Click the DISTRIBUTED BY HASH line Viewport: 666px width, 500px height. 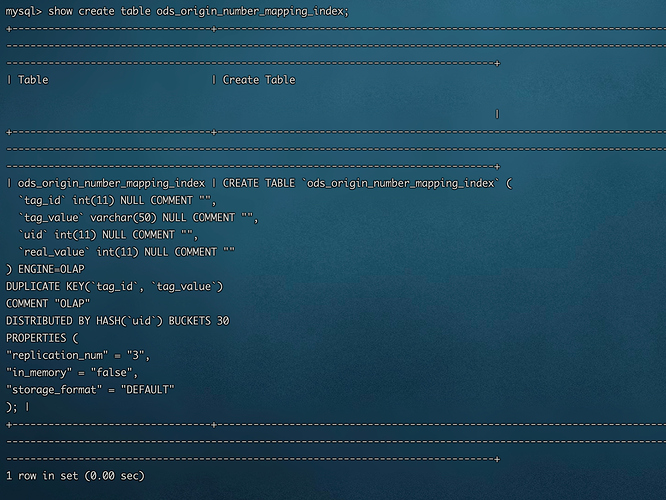90,321
